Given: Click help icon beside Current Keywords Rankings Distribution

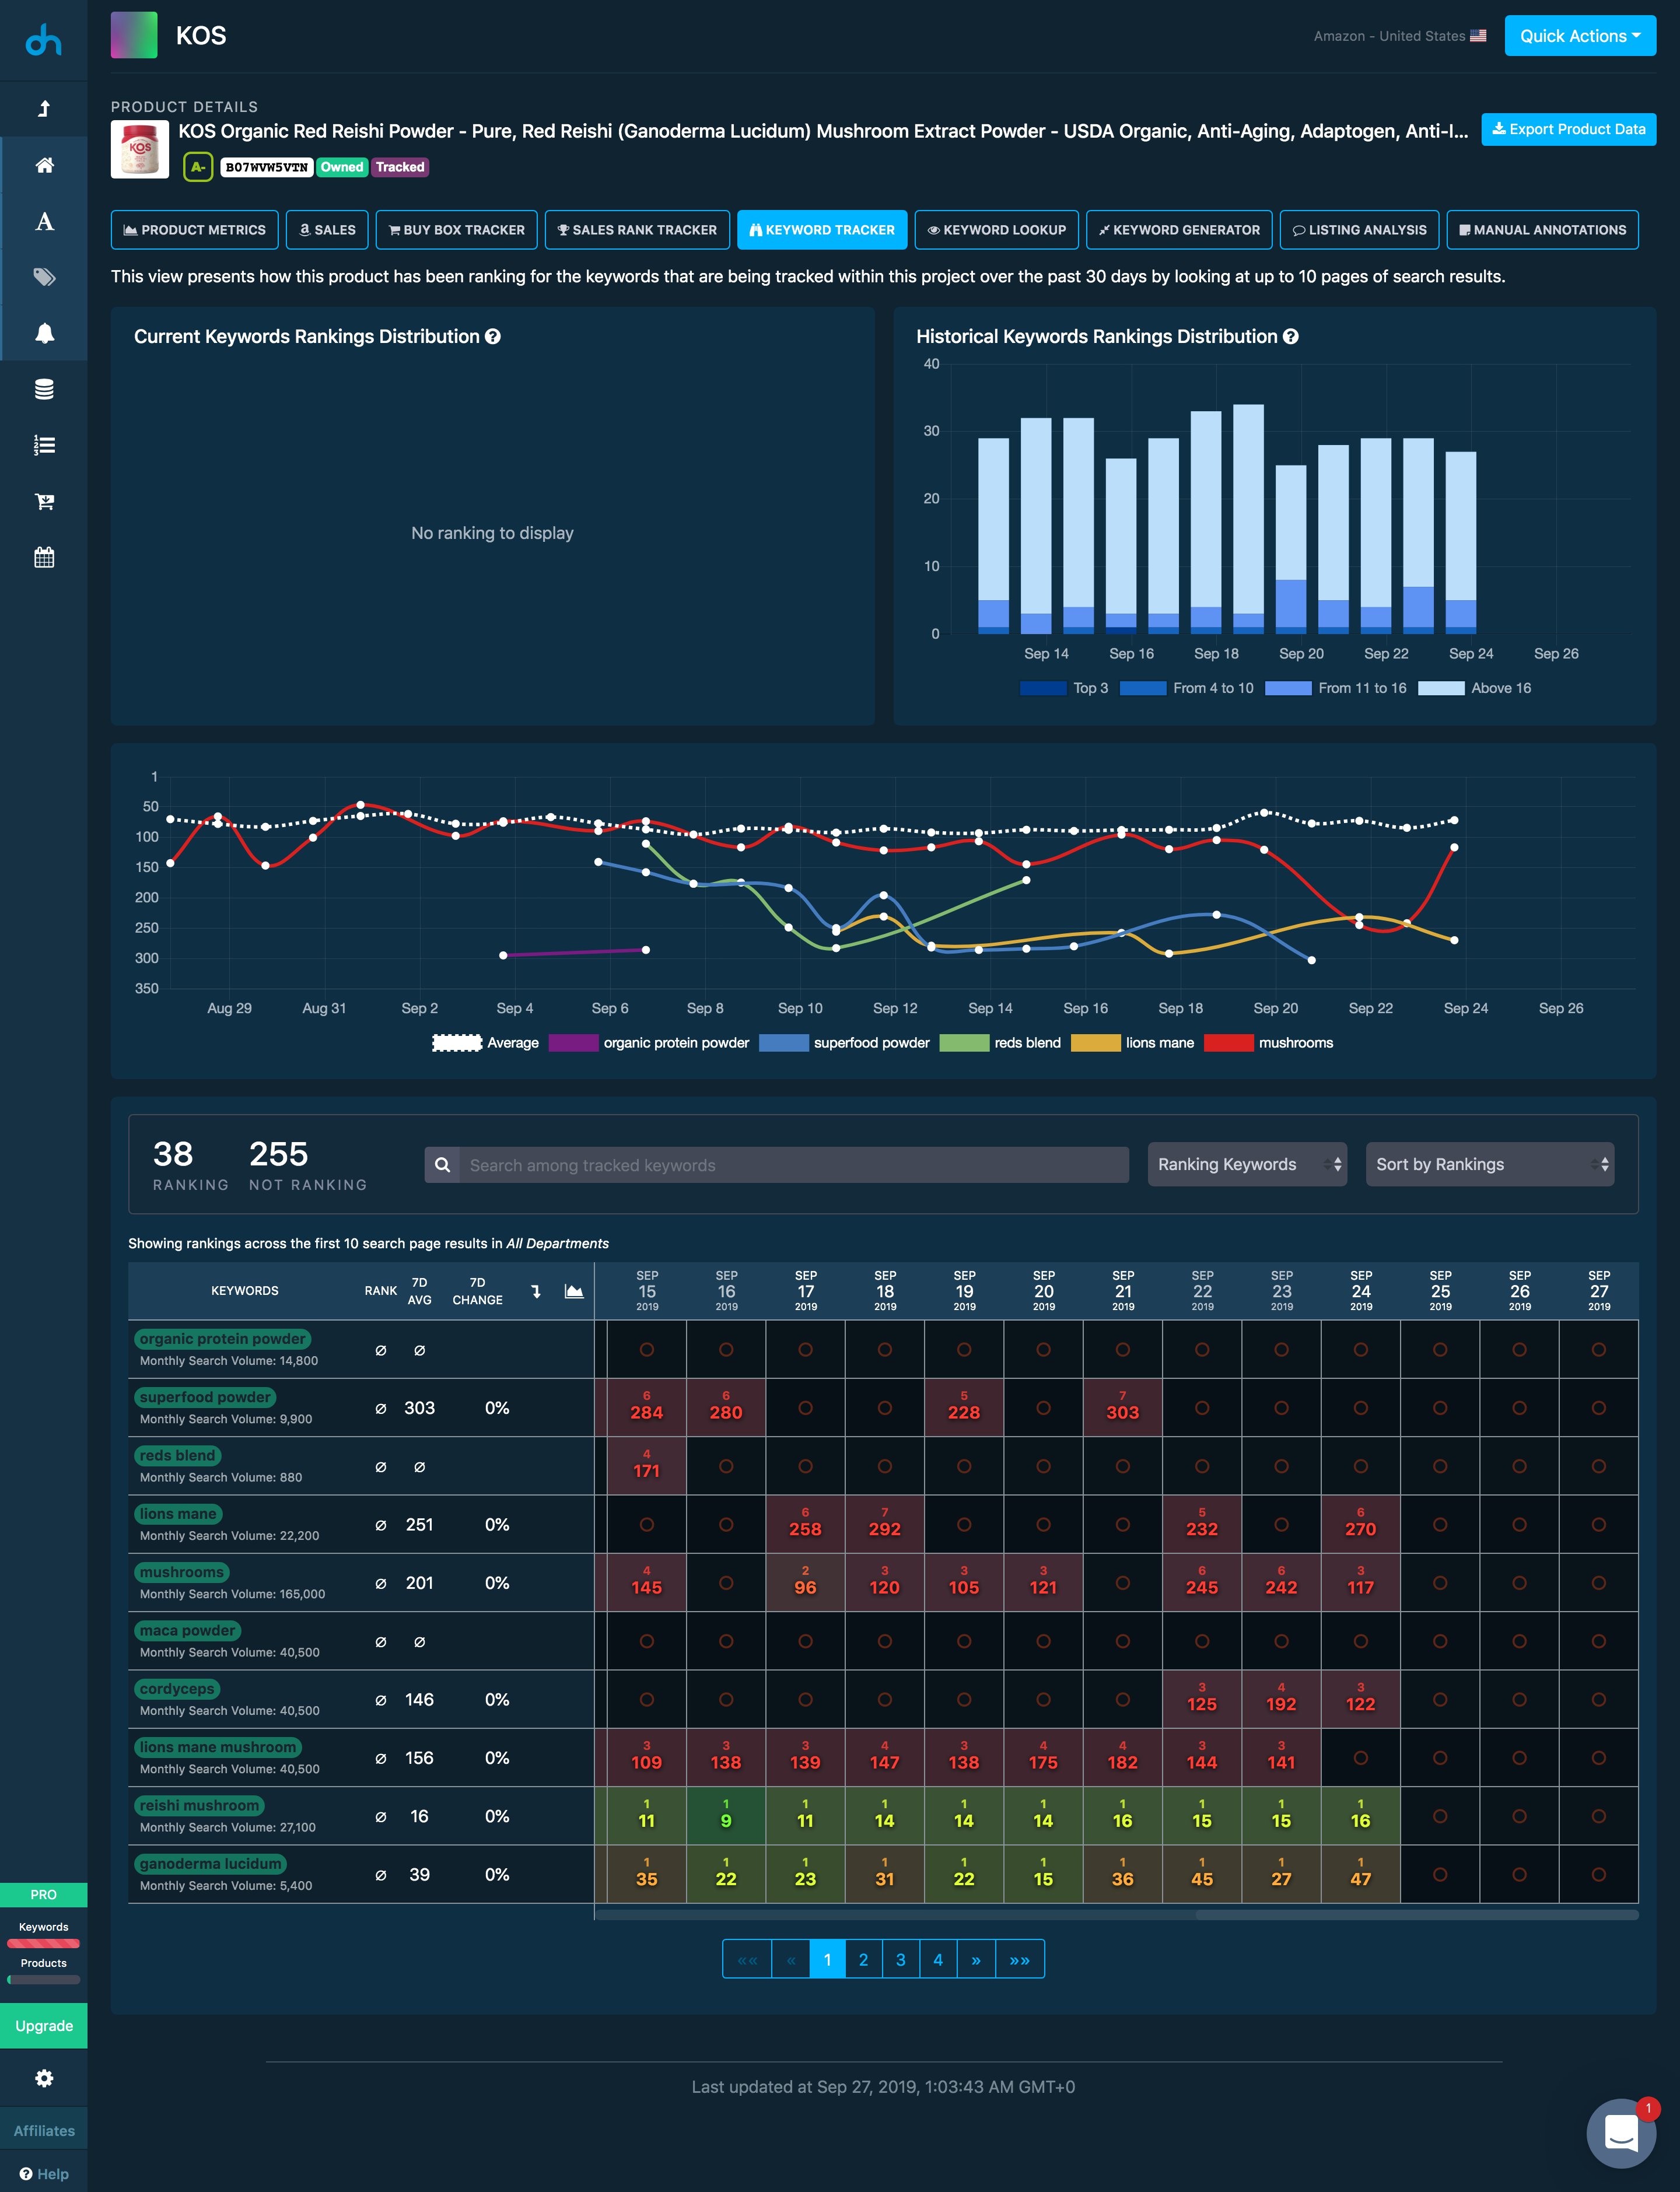Looking at the screenshot, I should [x=493, y=337].
